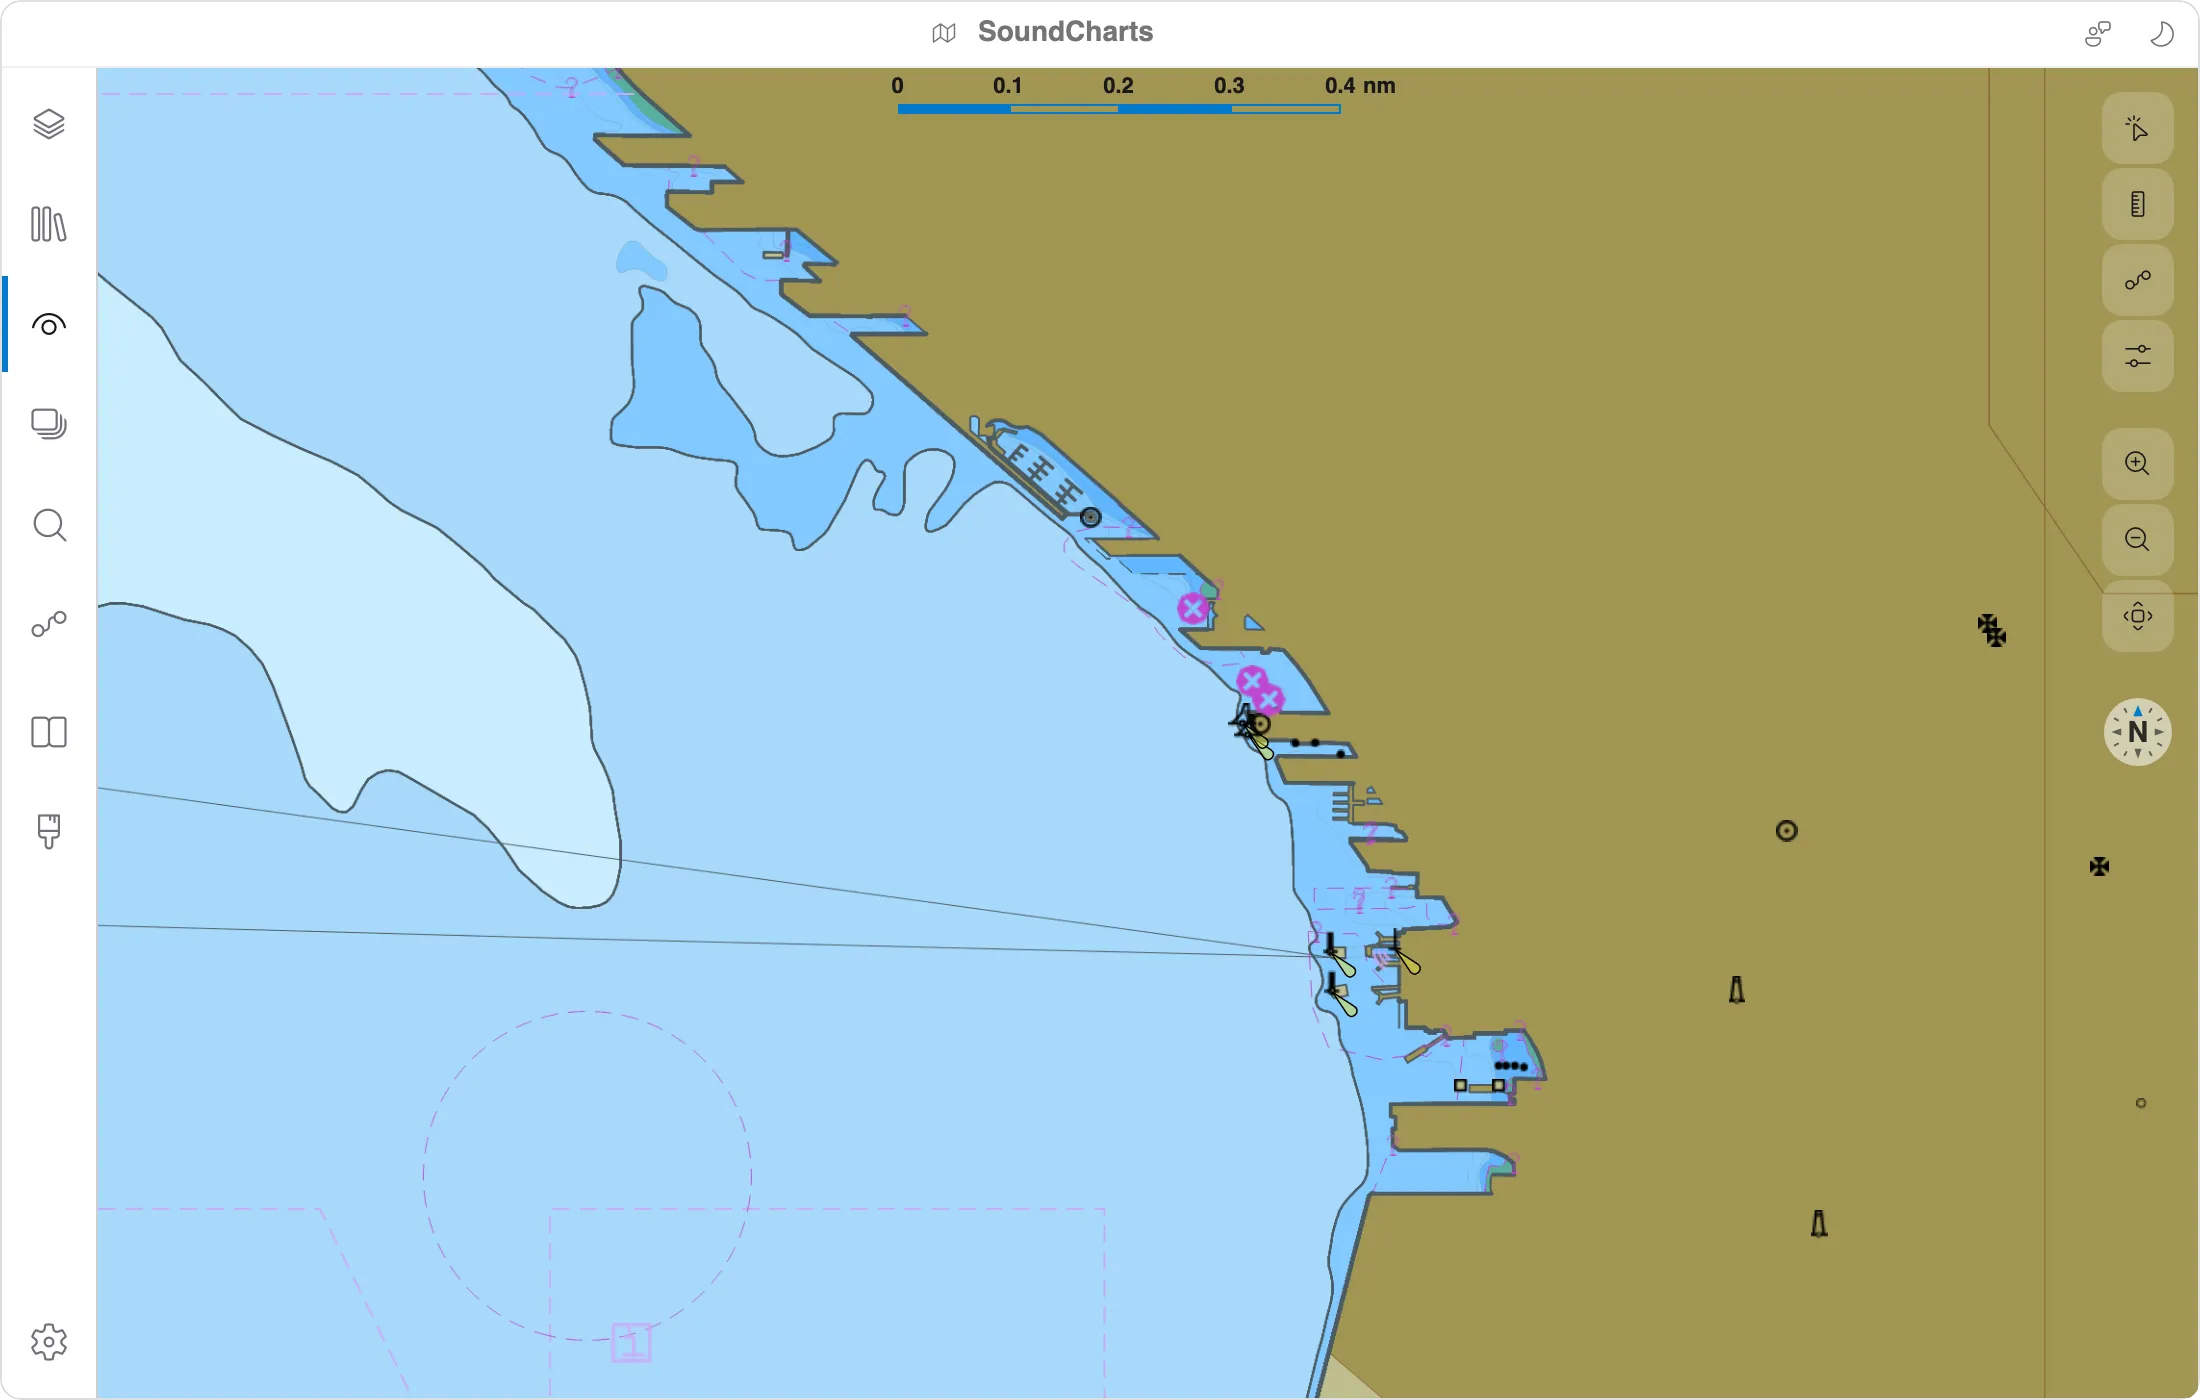Open the chart library books icon

[x=48, y=224]
